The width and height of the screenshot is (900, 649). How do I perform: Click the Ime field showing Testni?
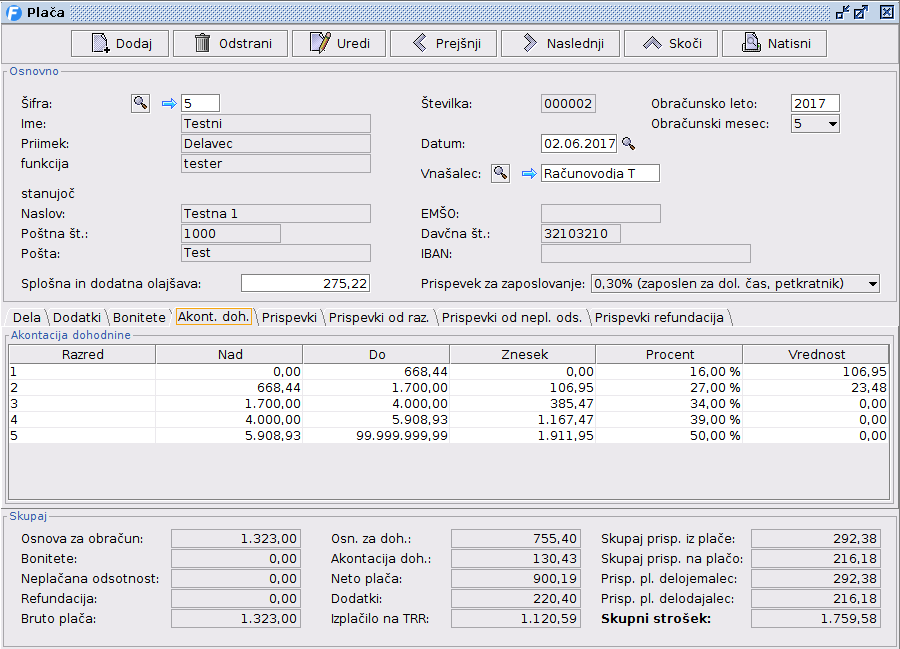point(276,123)
